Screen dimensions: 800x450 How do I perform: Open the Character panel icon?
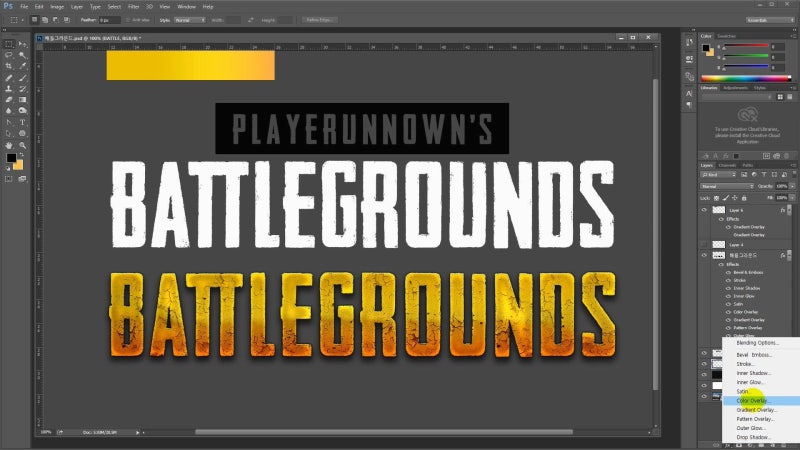point(689,93)
